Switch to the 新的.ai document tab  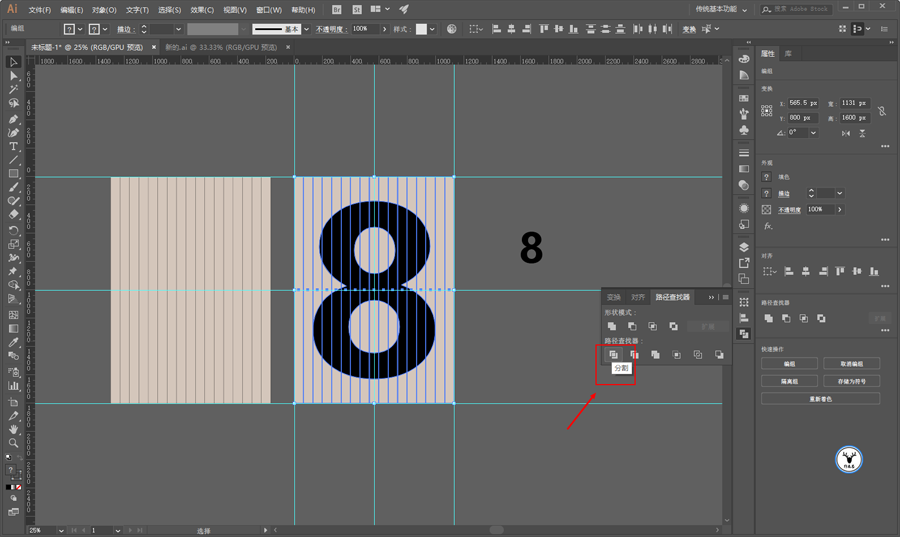220,47
